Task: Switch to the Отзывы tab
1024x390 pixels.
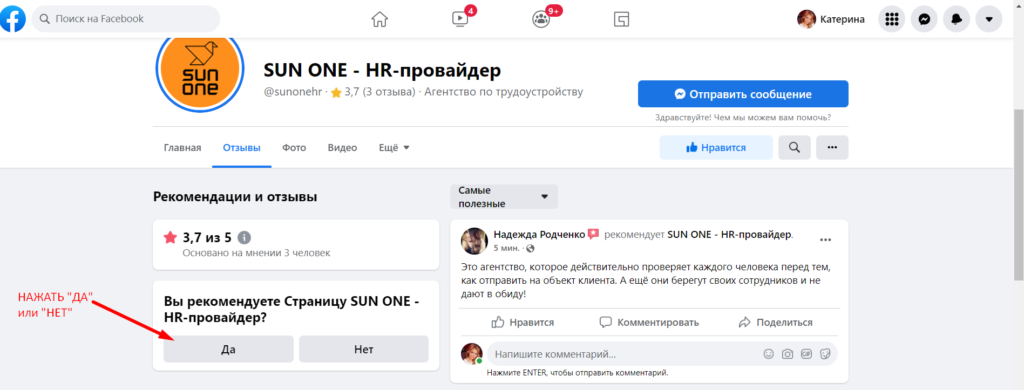Action: [242, 148]
